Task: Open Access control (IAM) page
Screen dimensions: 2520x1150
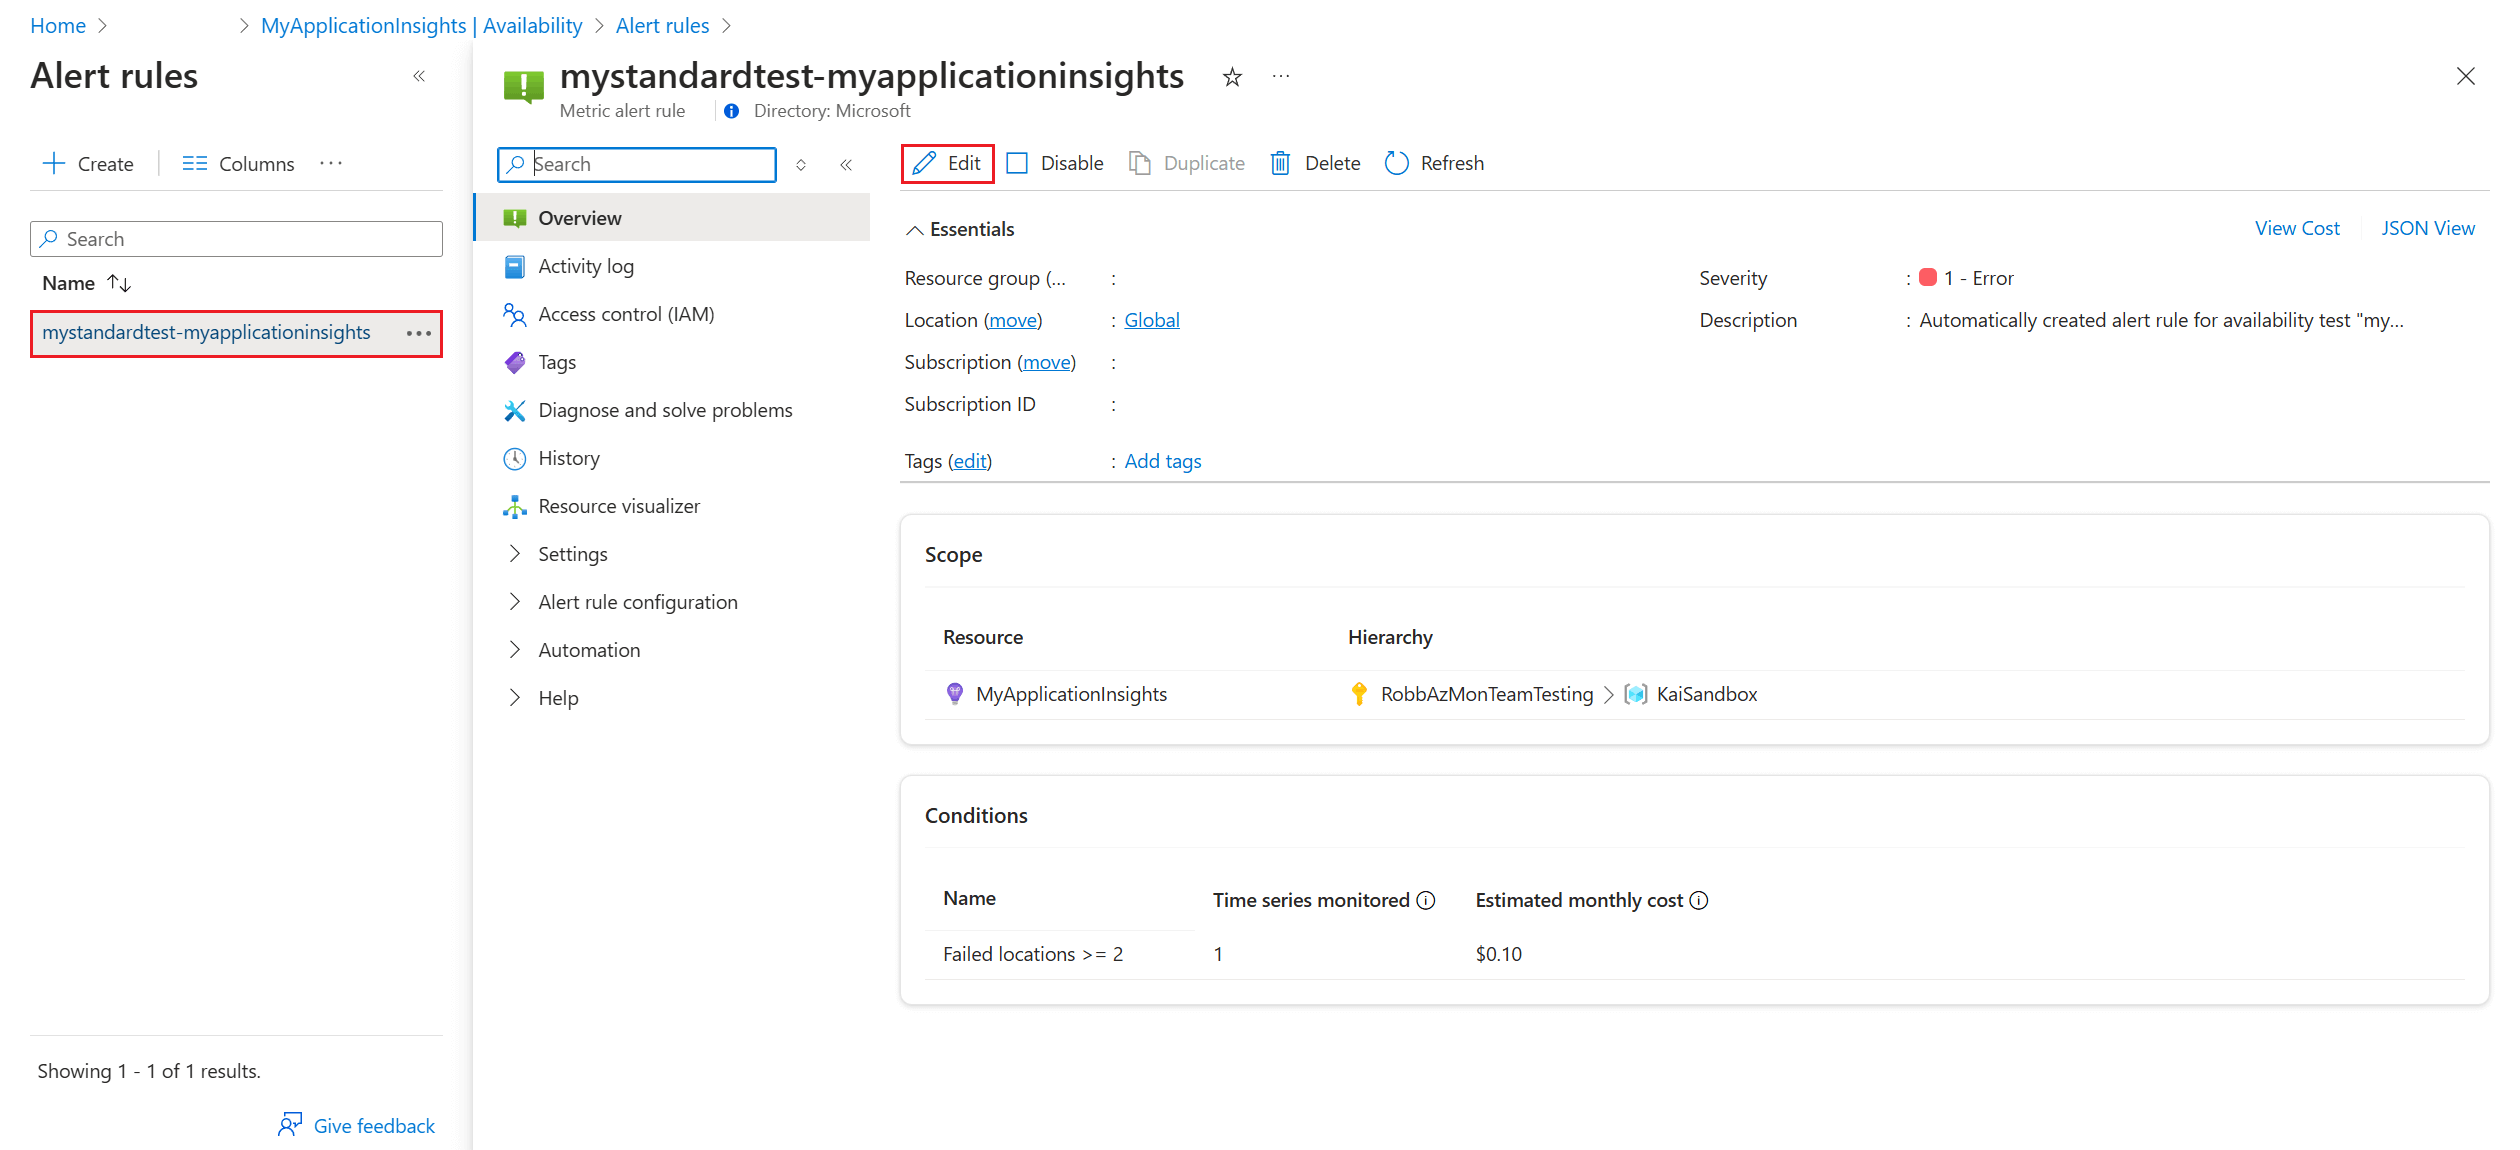Action: click(x=625, y=314)
